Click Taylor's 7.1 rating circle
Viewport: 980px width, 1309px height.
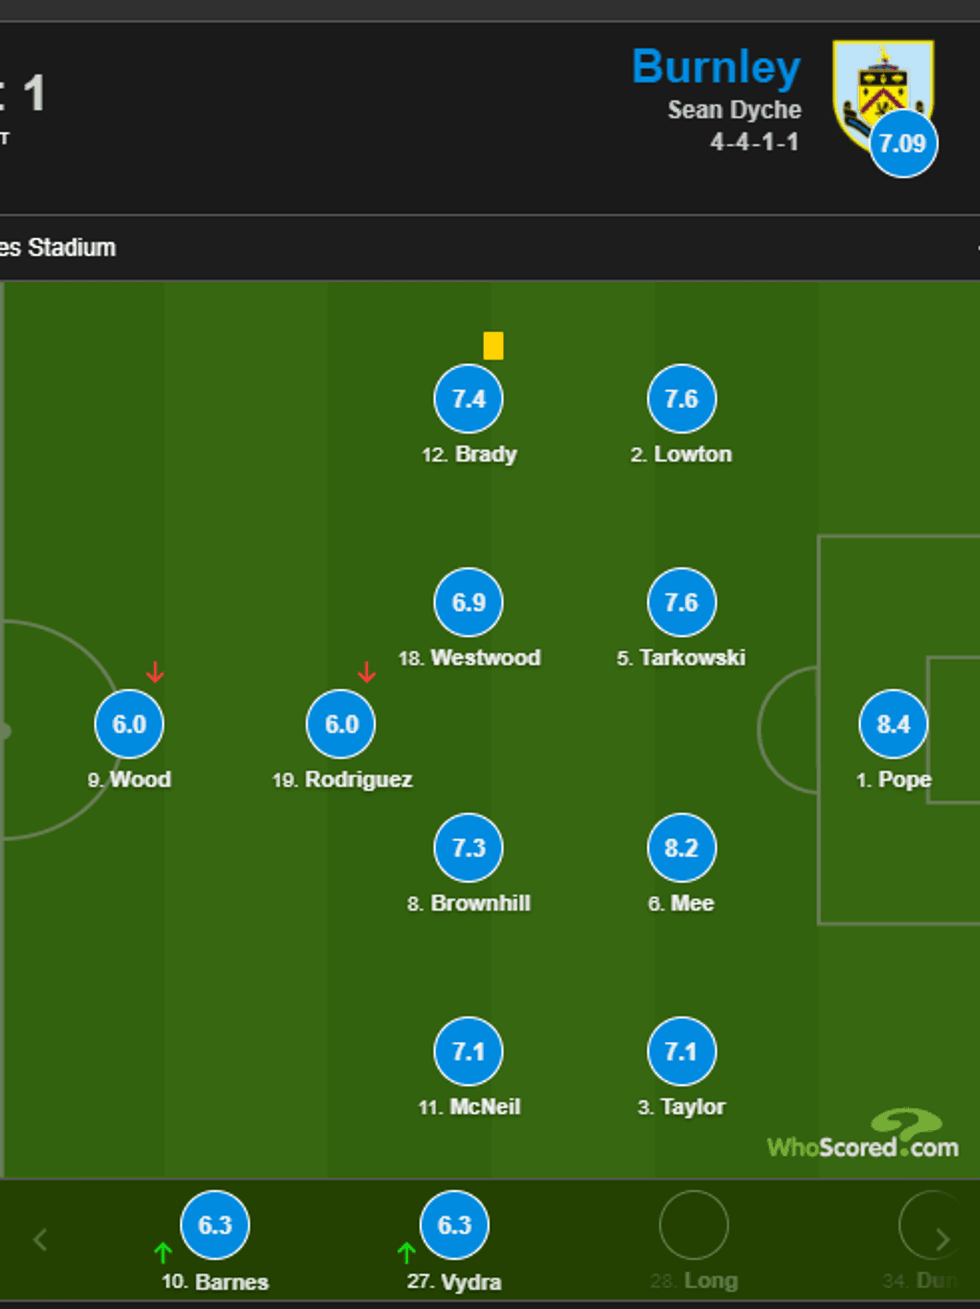point(681,1051)
